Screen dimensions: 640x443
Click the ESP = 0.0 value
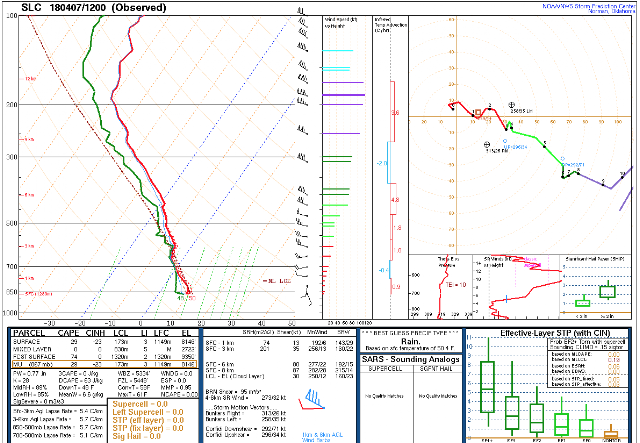(173, 381)
